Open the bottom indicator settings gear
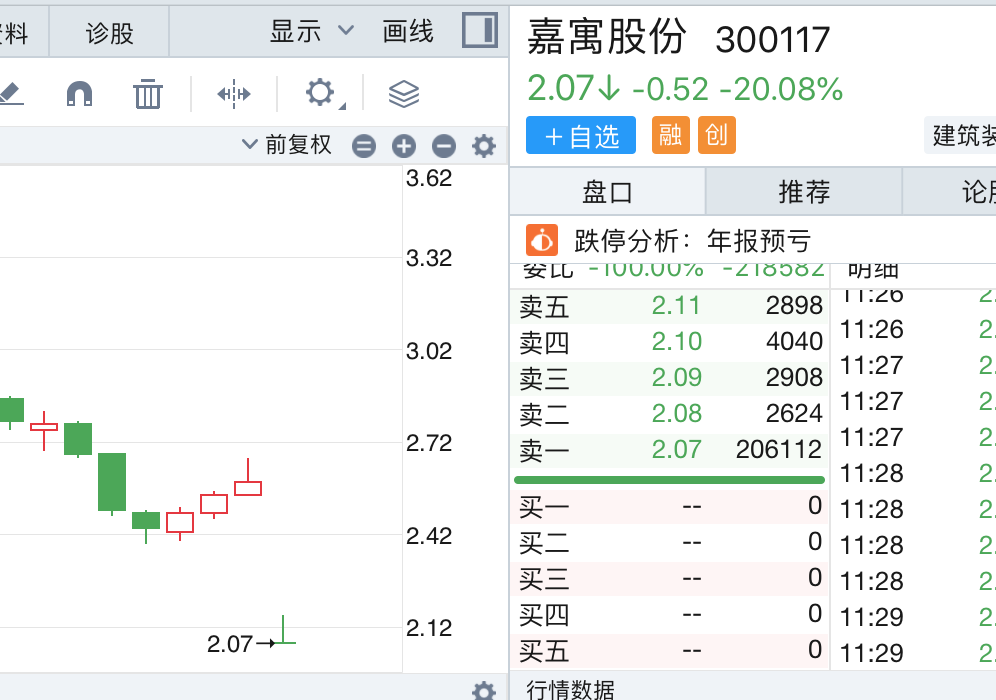 pyautogui.click(x=484, y=690)
